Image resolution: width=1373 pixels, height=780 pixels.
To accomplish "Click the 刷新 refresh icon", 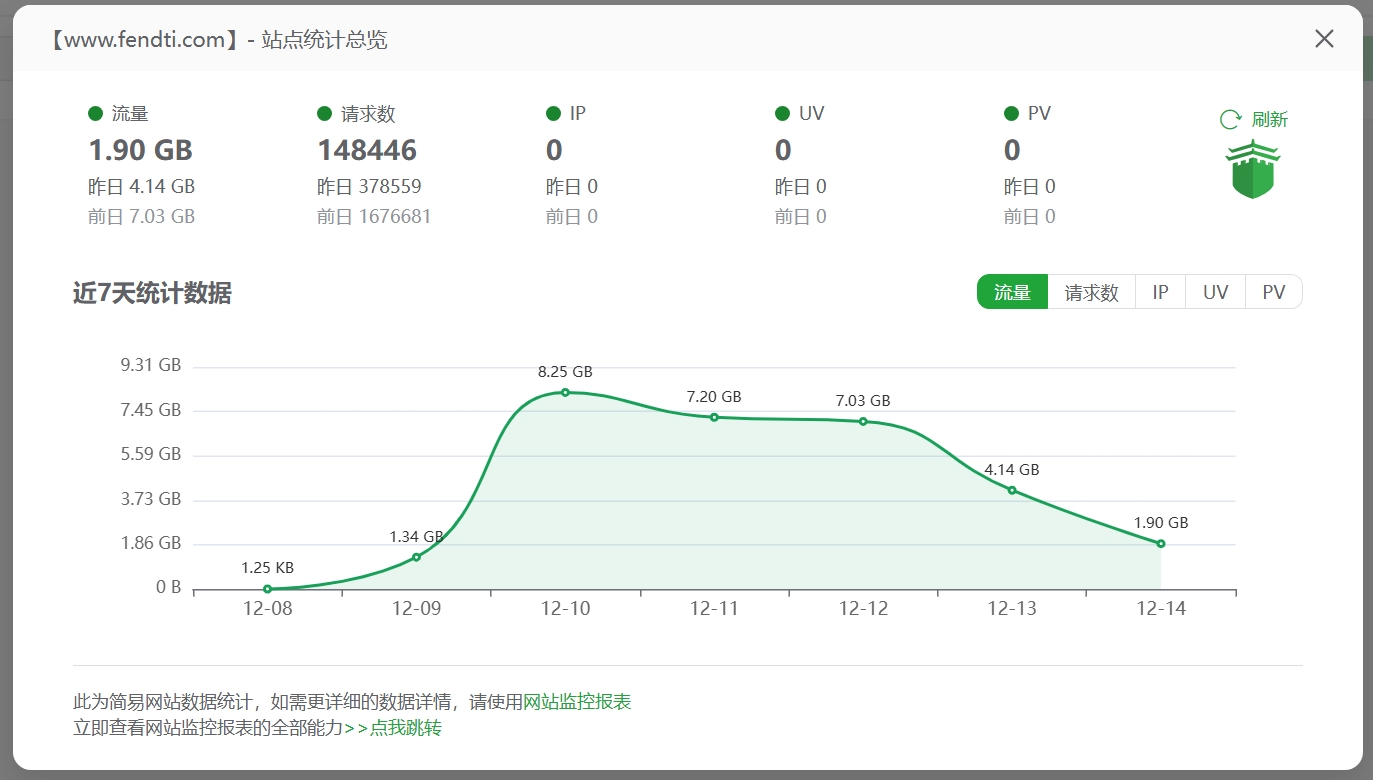I will click(1230, 120).
